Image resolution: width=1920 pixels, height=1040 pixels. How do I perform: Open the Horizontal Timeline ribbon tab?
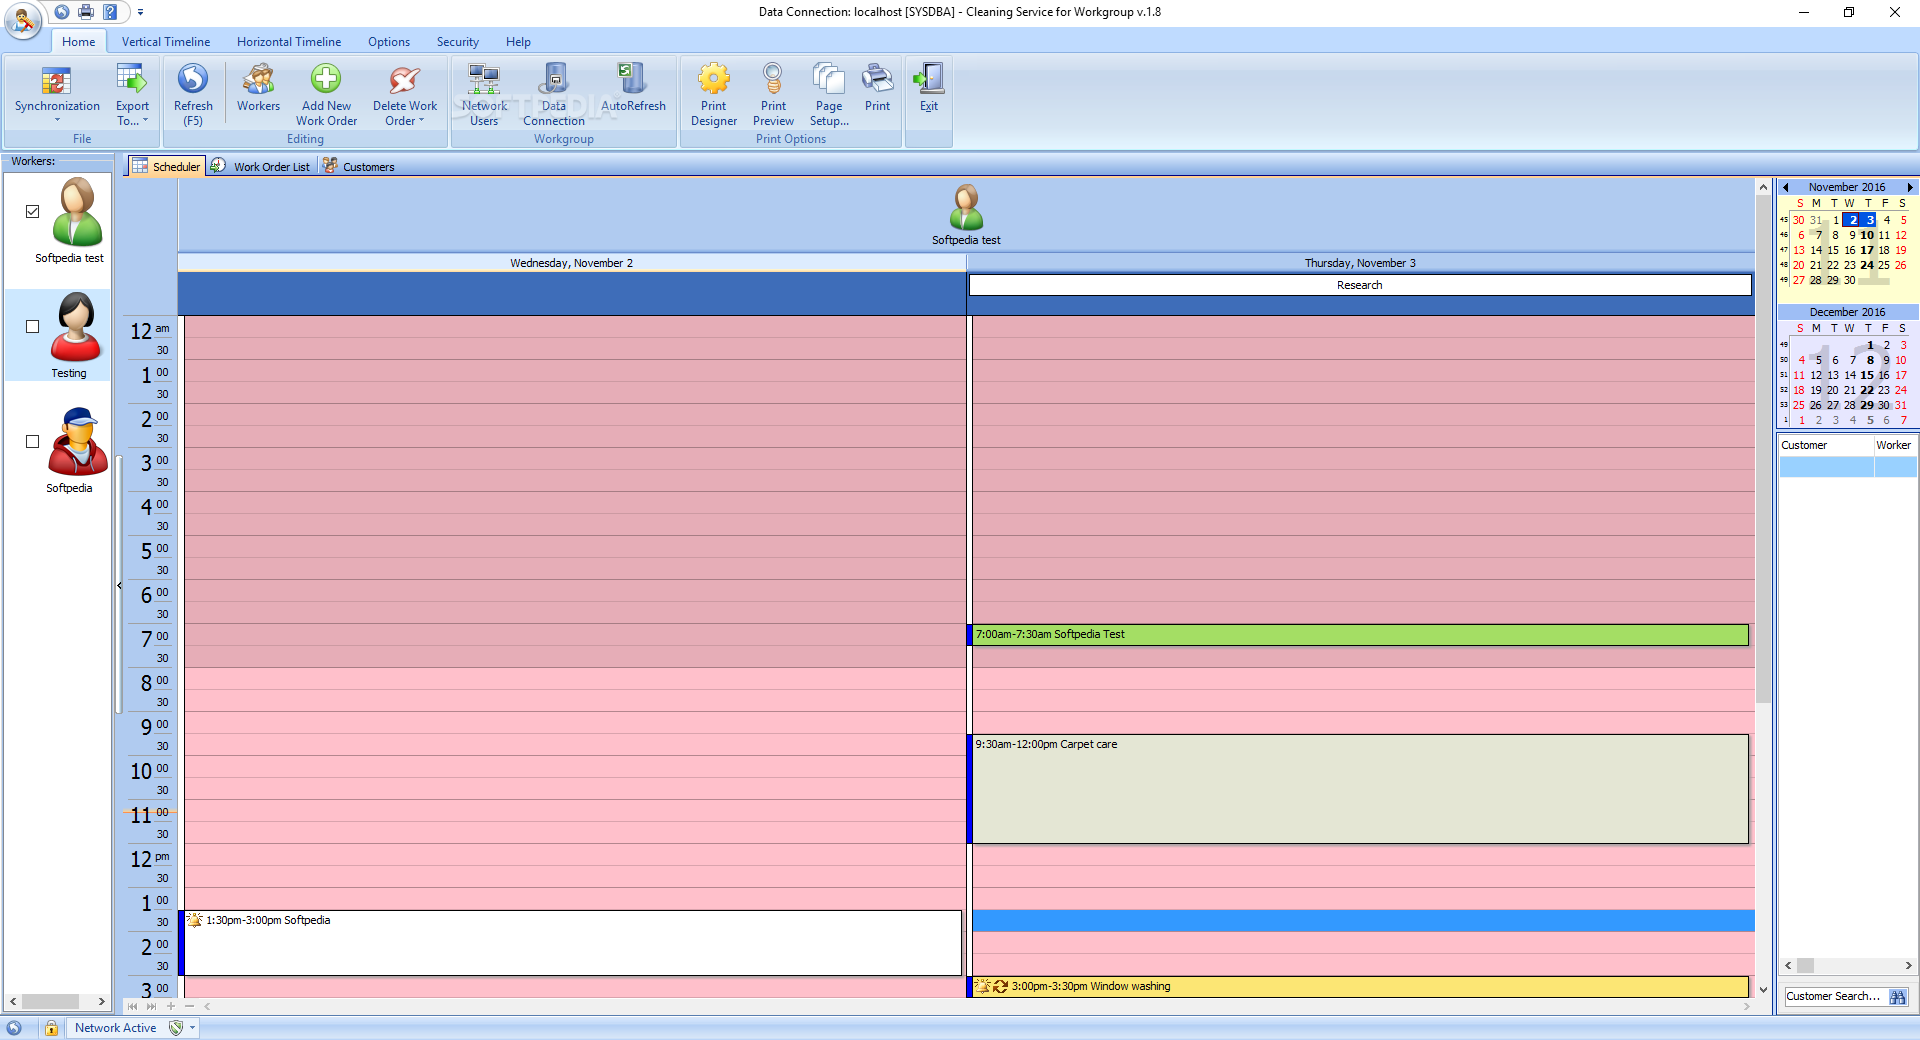coord(289,42)
